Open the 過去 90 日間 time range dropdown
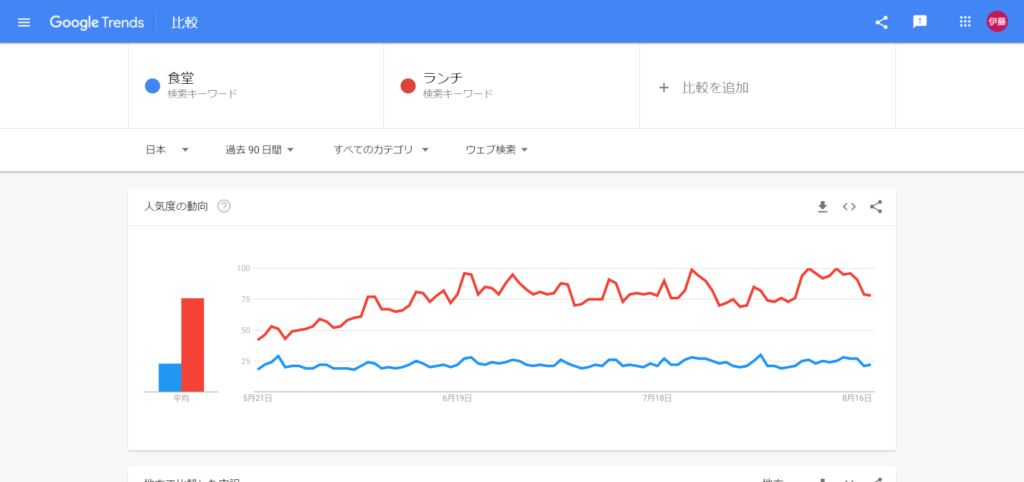The height and width of the screenshot is (482, 1024). click(259, 150)
